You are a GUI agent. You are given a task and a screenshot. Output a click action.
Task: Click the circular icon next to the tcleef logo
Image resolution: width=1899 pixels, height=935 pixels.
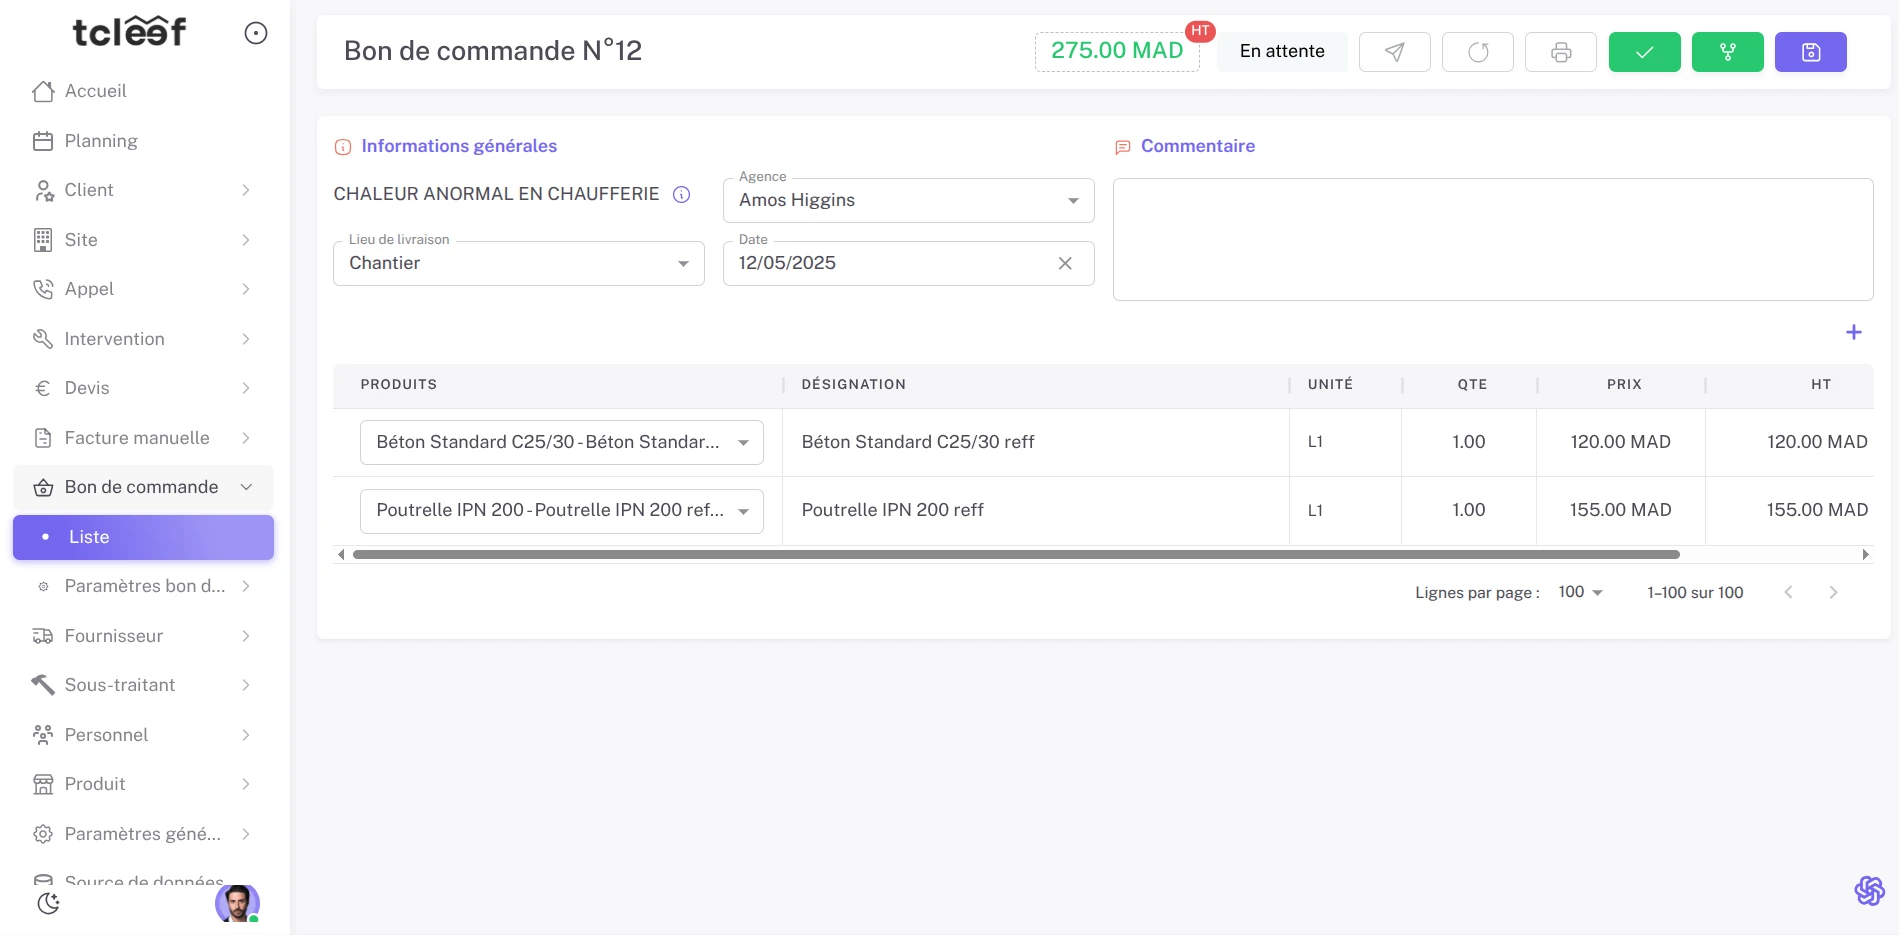click(x=255, y=33)
